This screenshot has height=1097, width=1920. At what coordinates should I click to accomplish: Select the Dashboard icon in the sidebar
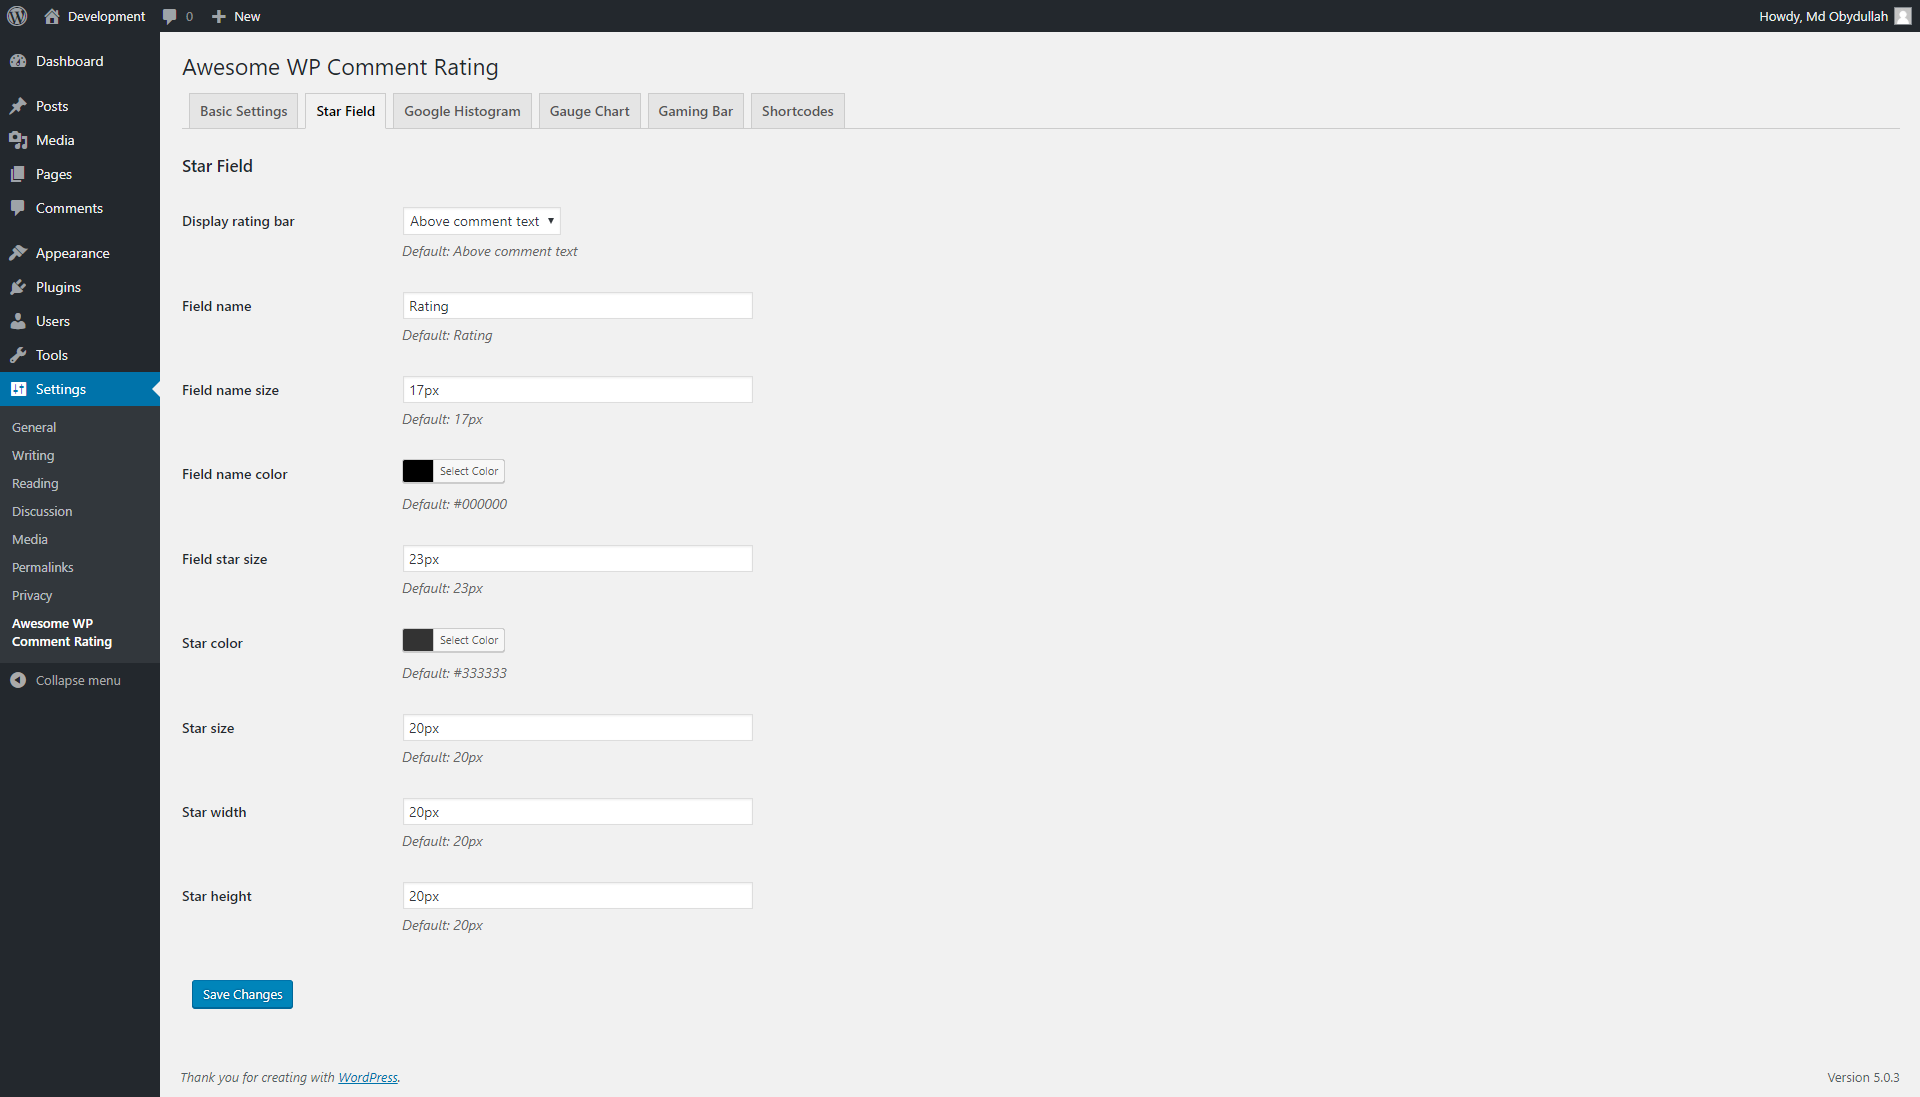tap(19, 61)
